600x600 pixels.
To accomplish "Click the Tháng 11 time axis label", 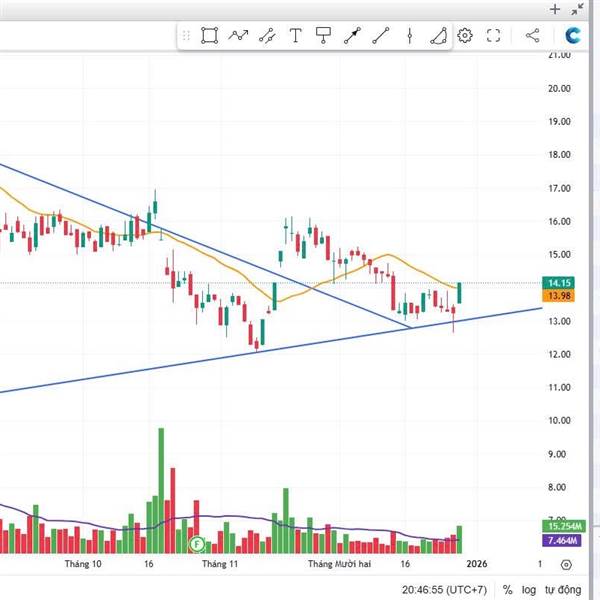I will (x=220, y=564).
